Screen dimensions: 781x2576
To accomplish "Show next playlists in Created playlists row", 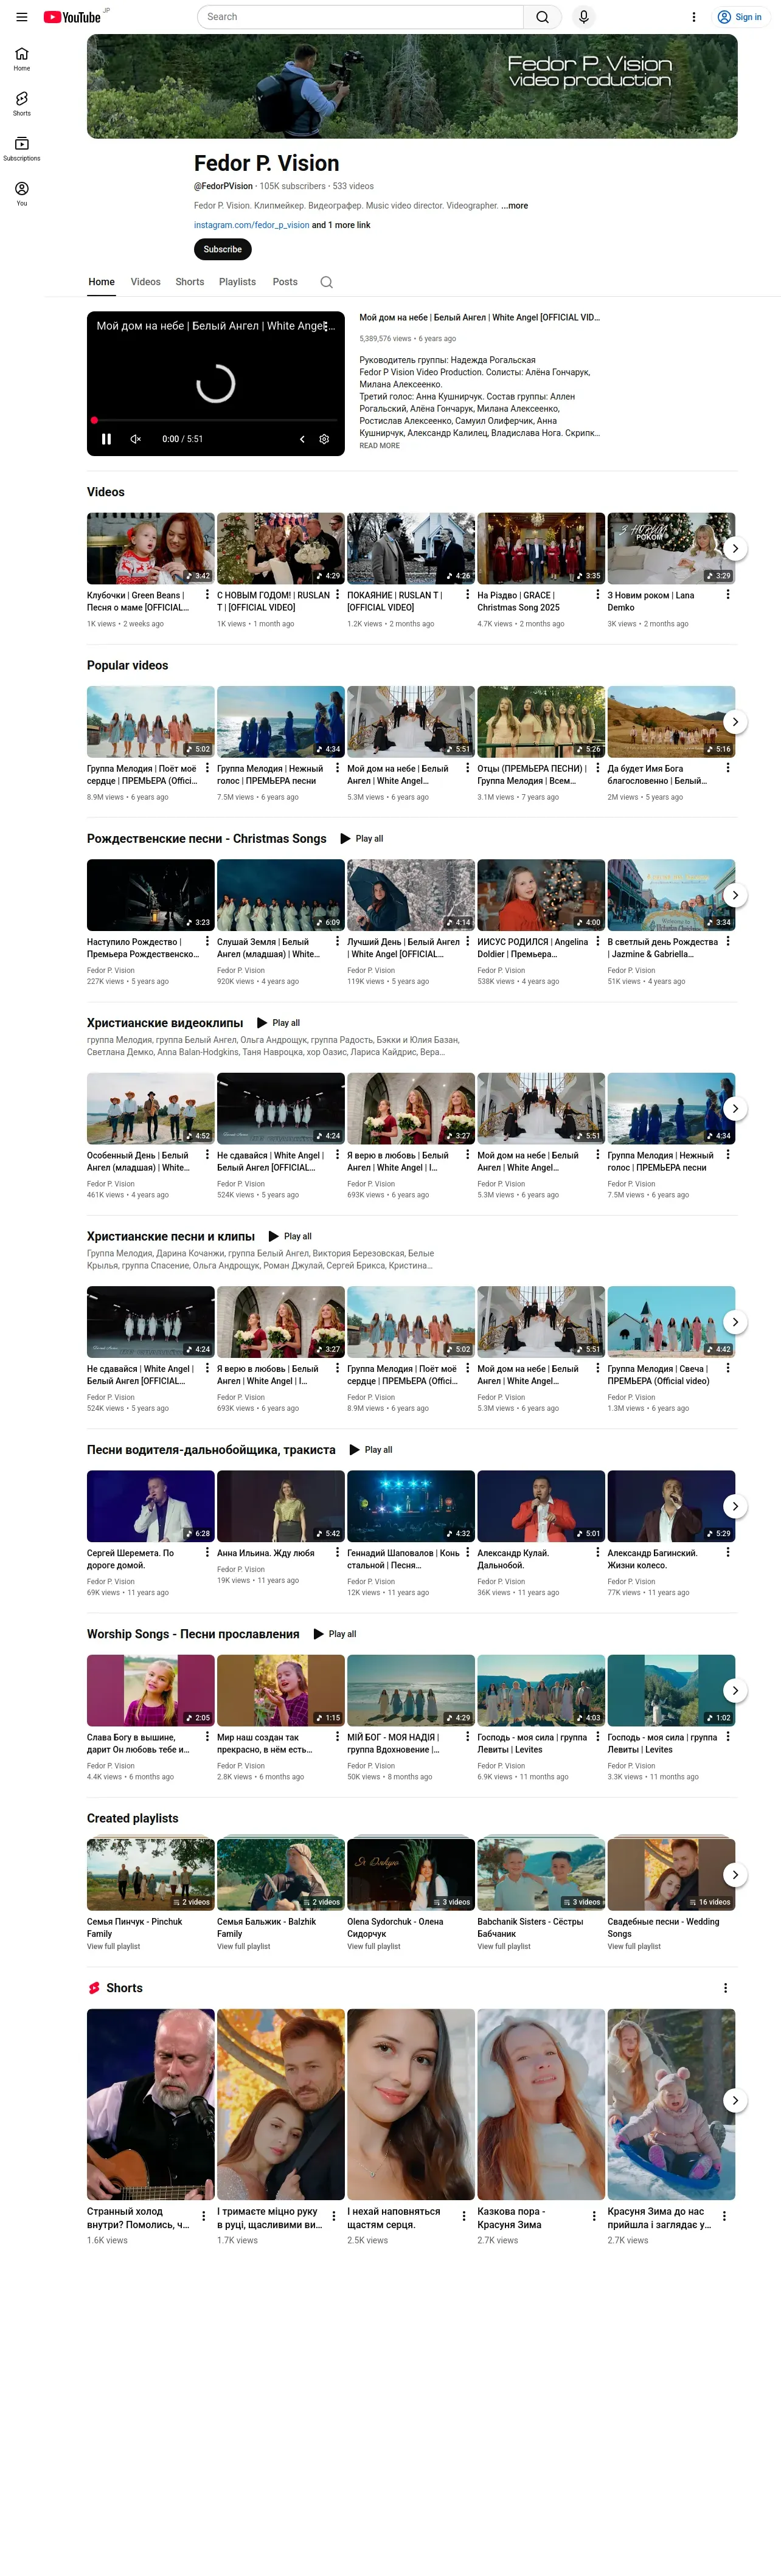I will click(x=735, y=1875).
